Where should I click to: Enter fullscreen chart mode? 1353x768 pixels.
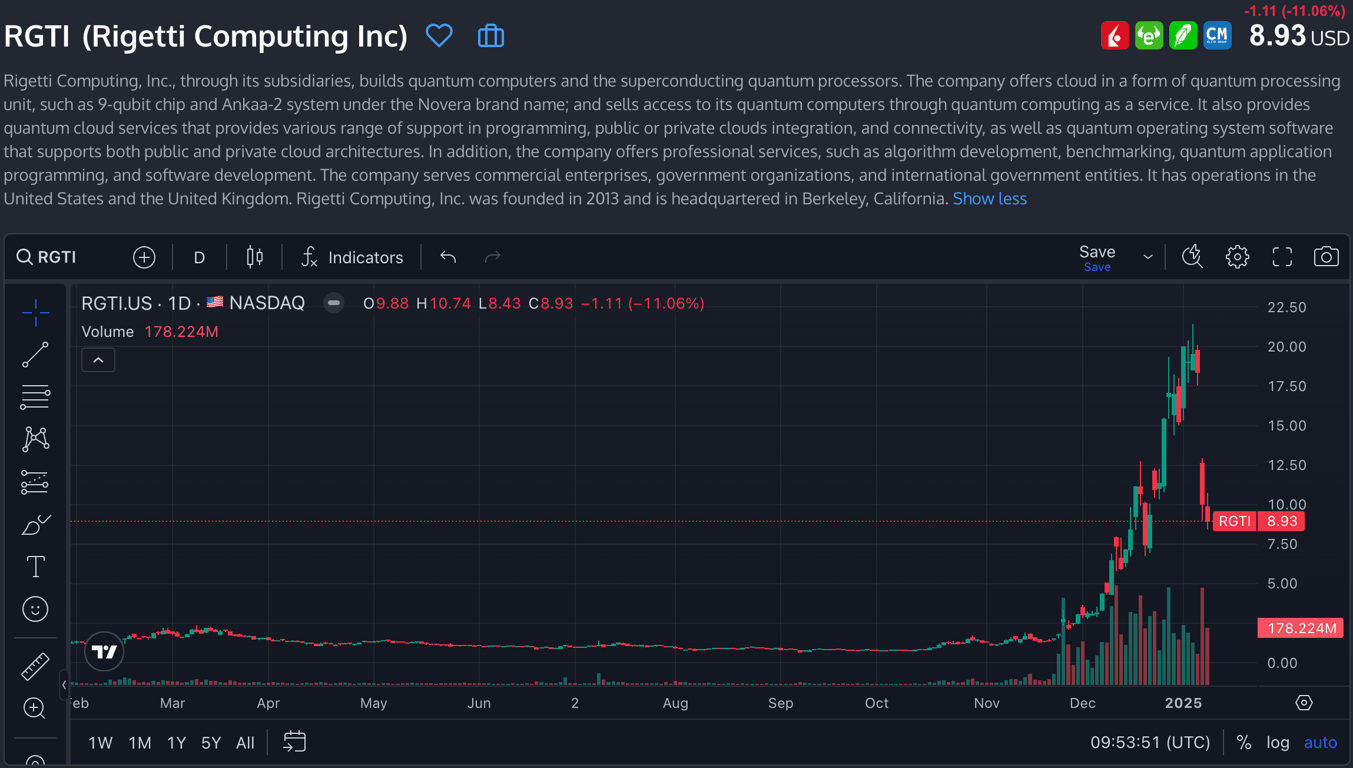1282,257
